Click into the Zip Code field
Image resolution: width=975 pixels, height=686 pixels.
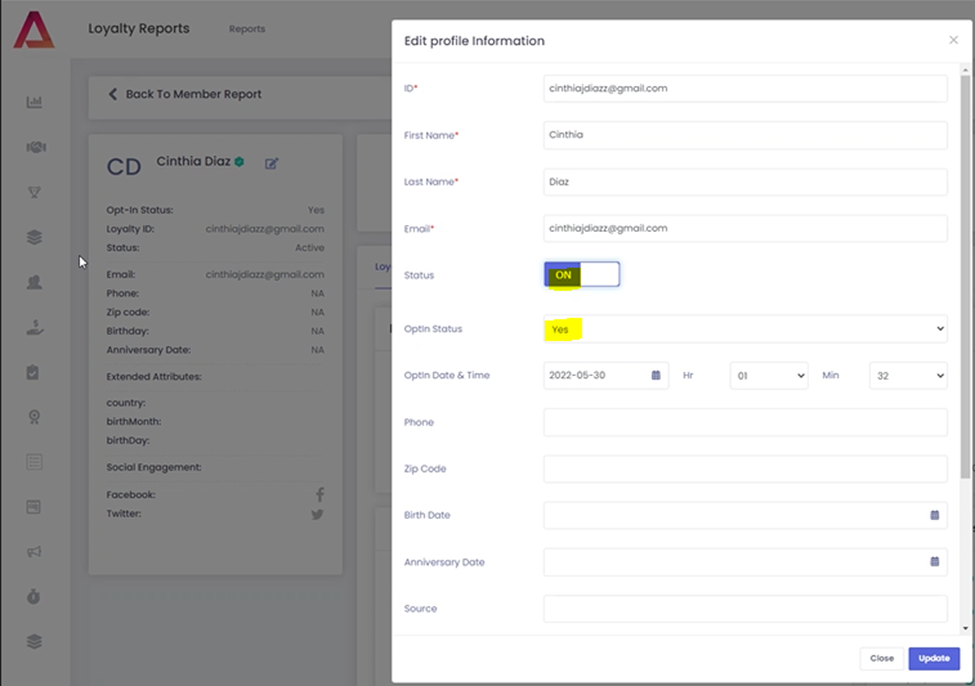[x=745, y=469]
